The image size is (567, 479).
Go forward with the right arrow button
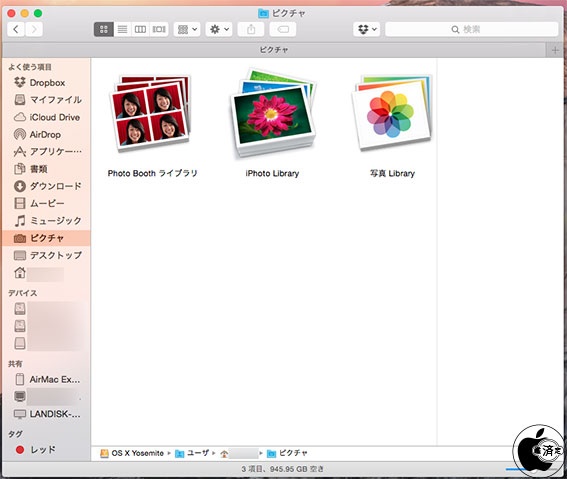coord(34,29)
